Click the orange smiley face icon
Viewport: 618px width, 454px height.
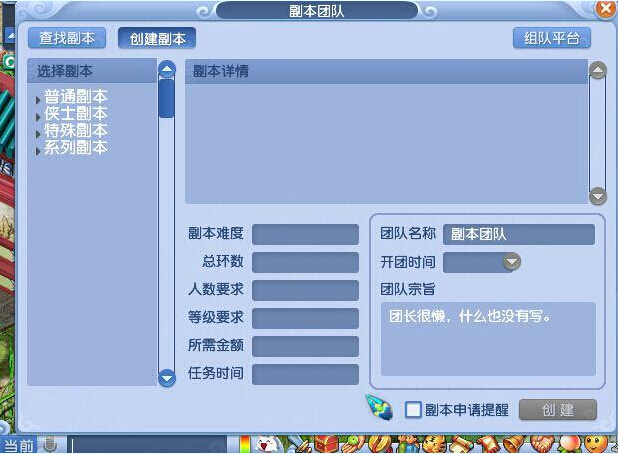click(595, 445)
